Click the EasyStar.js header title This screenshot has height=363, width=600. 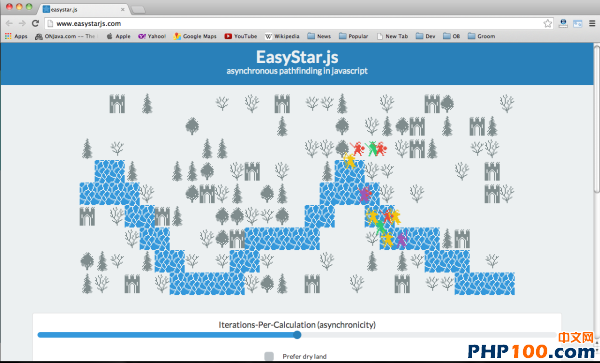coord(297,57)
